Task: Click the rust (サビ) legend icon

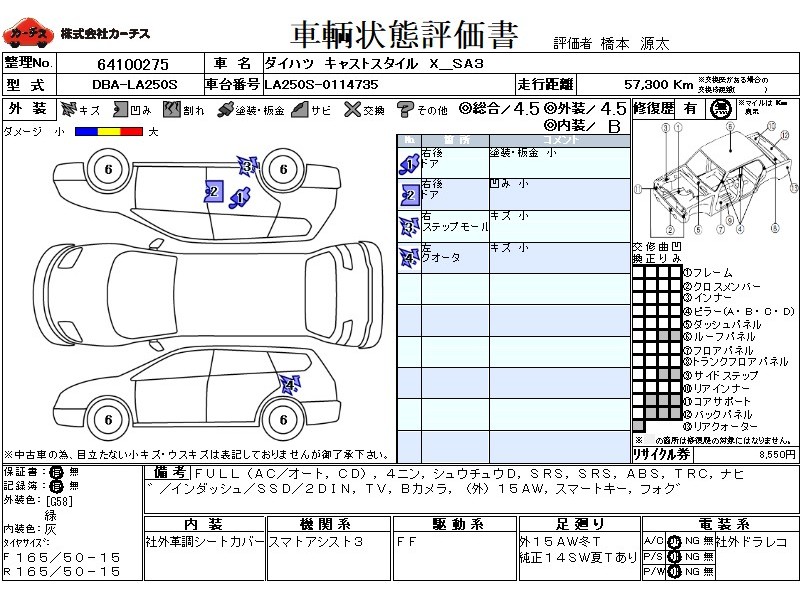Action: click(x=299, y=109)
